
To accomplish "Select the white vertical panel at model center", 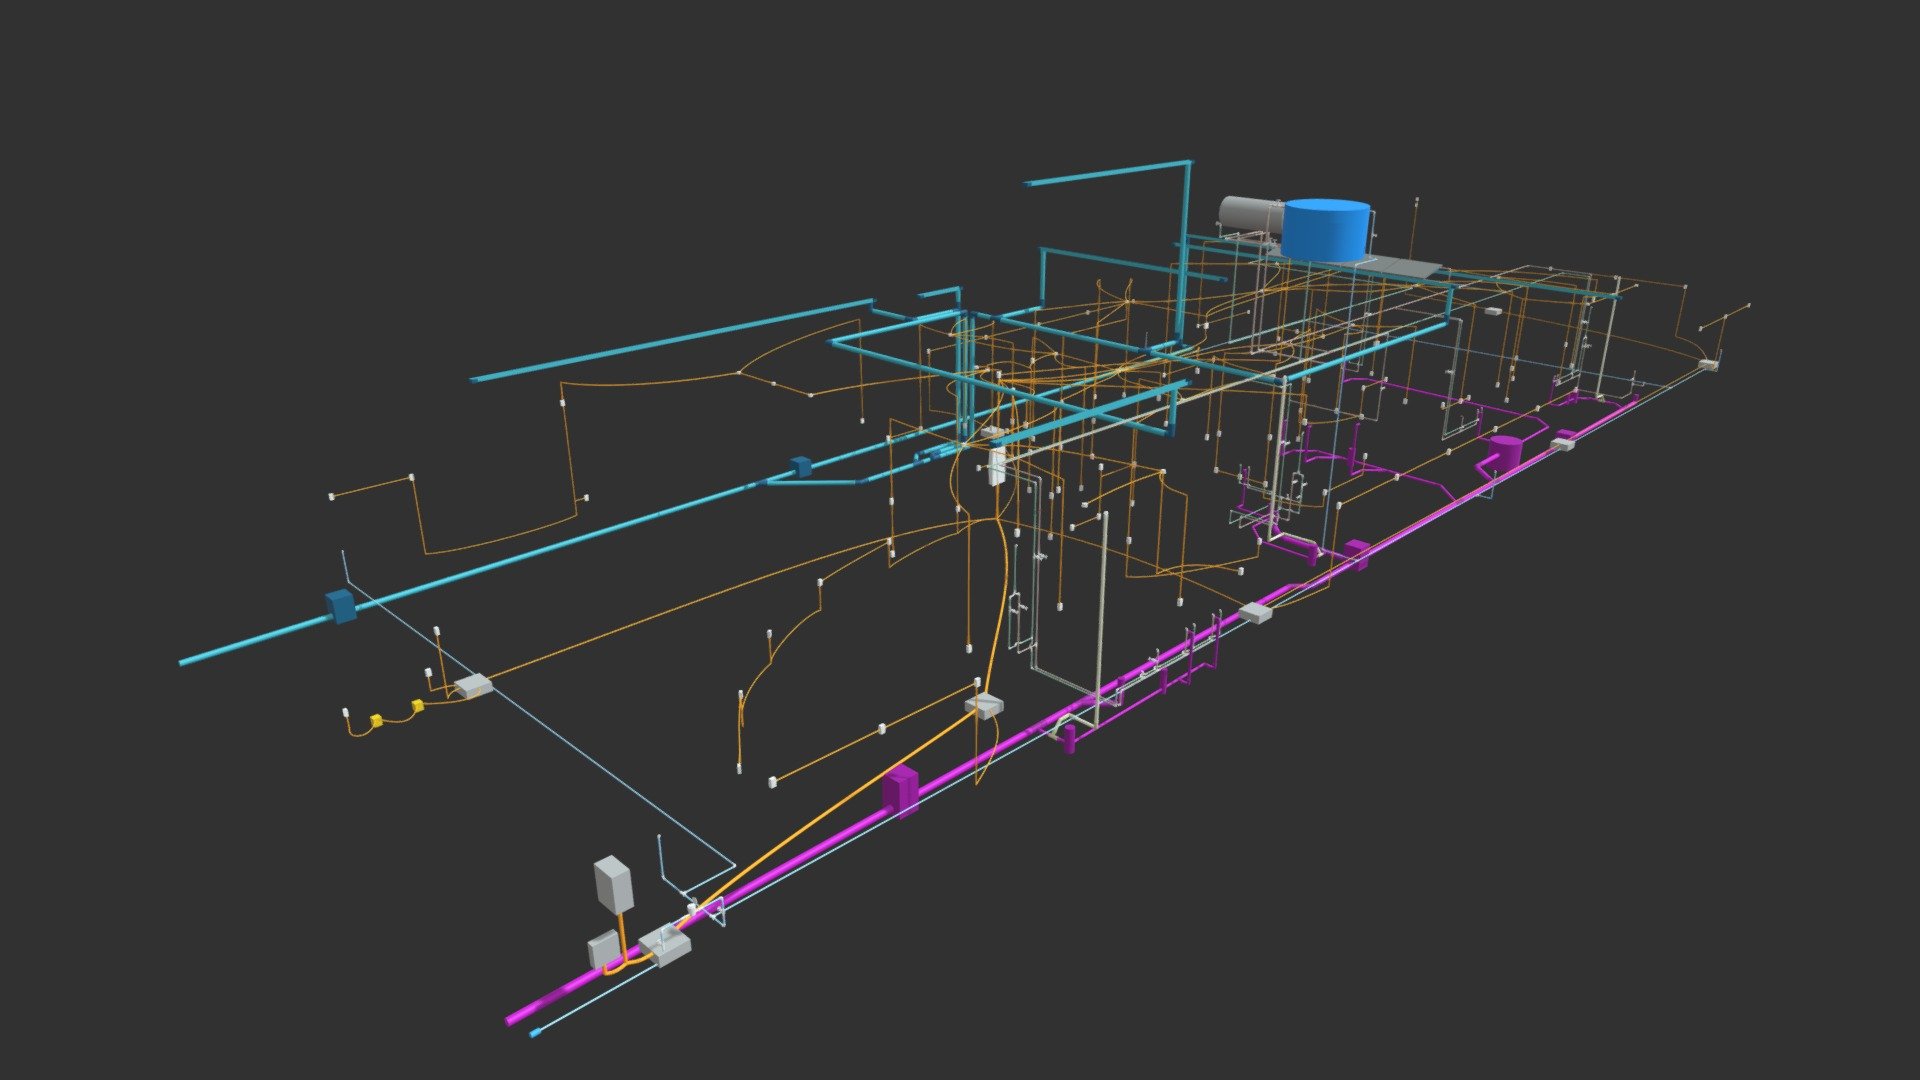I will point(996,467).
